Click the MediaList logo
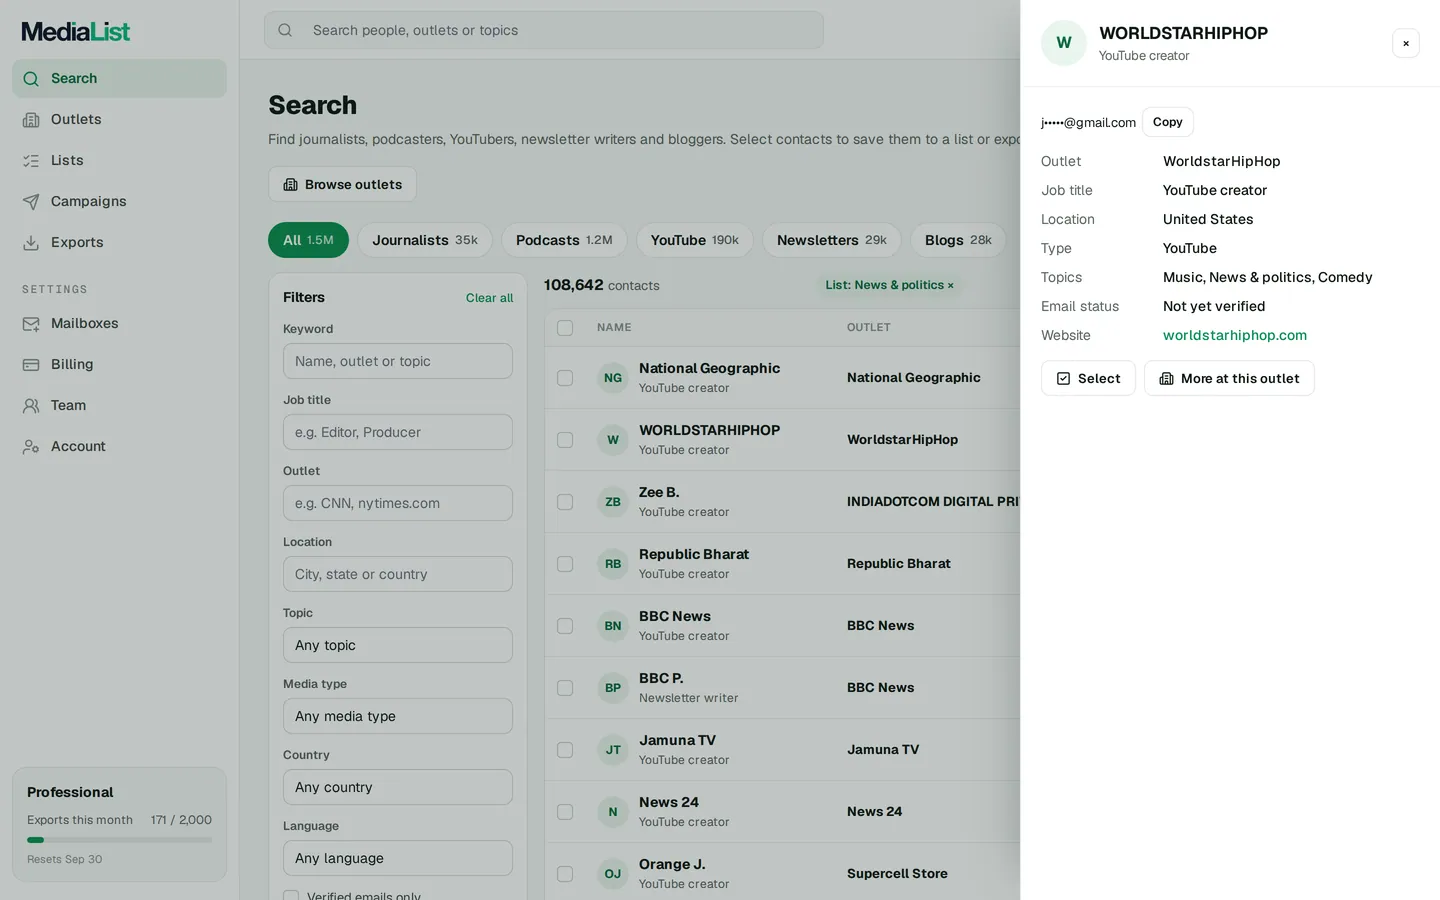Screen dimensions: 1440x900 coord(76,31)
